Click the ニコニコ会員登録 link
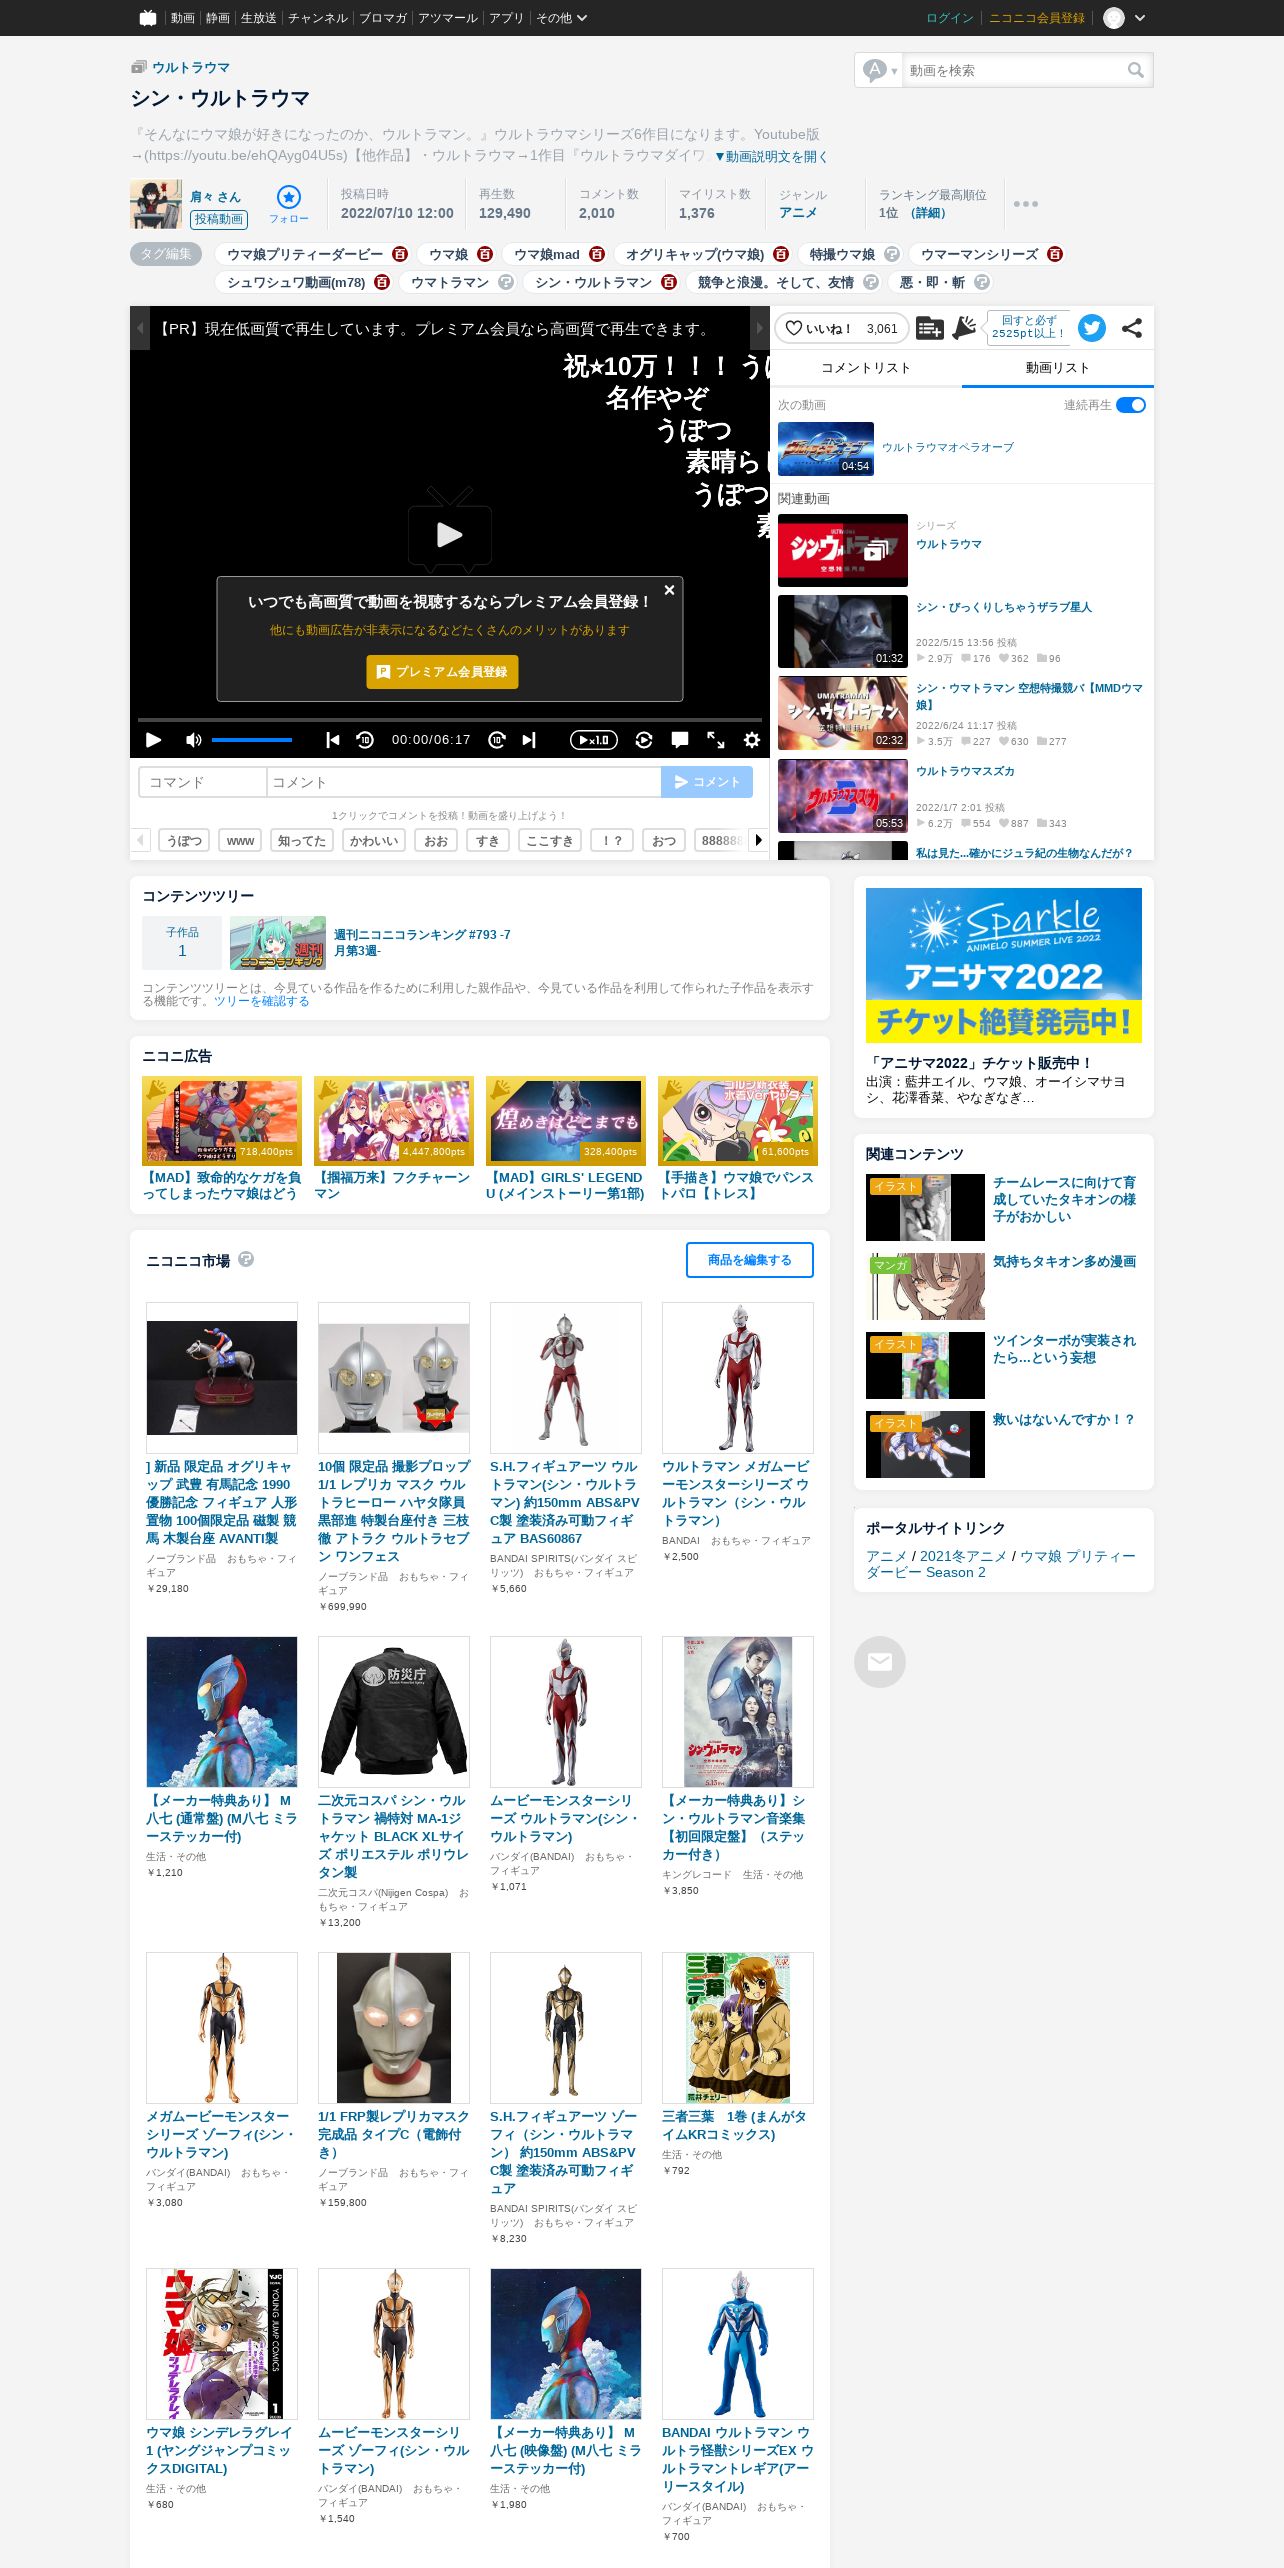Screen dimensions: 1284x2568 [x=1037, y=18]
